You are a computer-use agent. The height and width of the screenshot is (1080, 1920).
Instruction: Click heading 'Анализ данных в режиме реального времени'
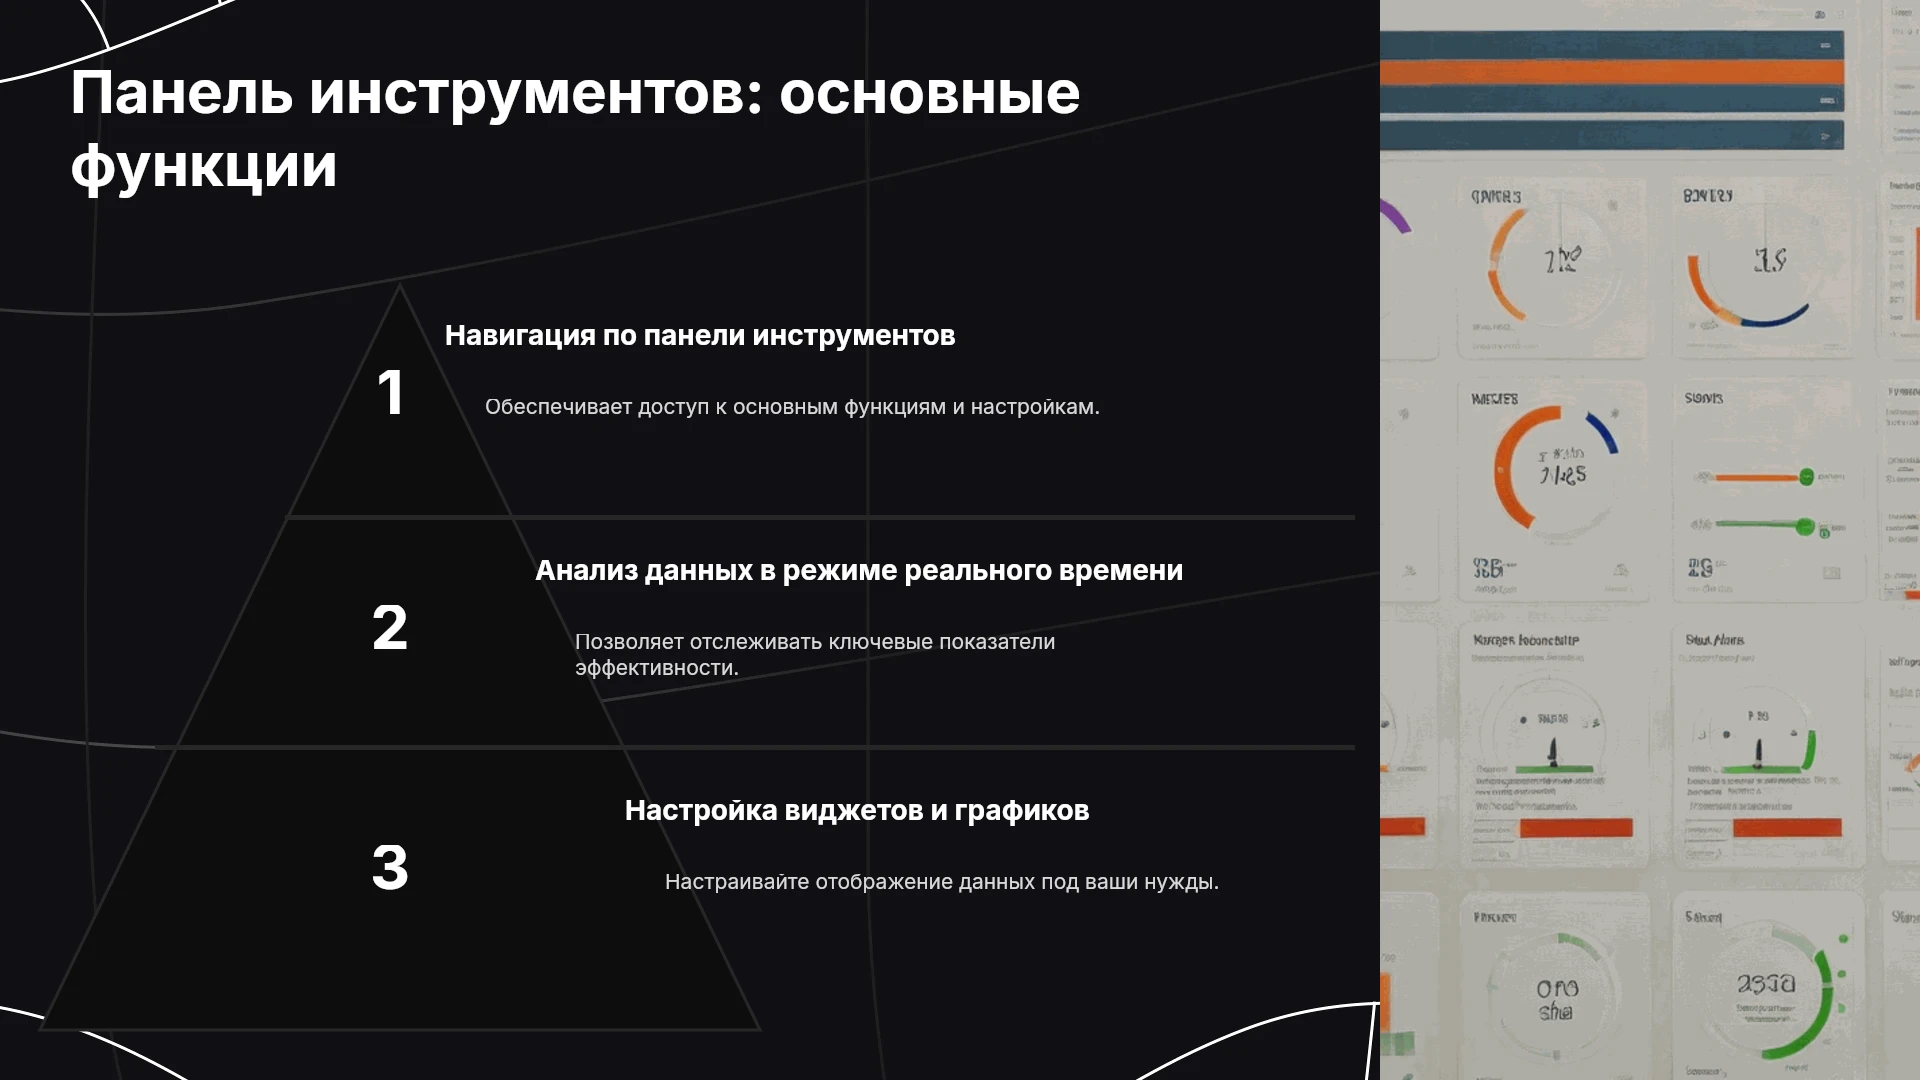[x=859, y=570]
